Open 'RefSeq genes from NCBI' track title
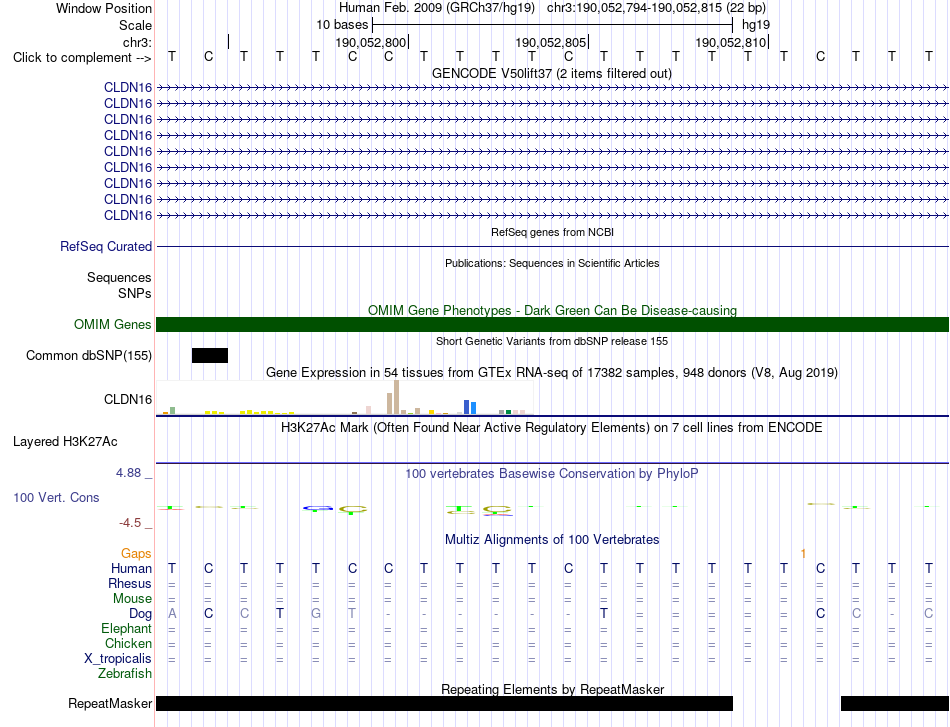The image size is (950, 727). point(552,232)
